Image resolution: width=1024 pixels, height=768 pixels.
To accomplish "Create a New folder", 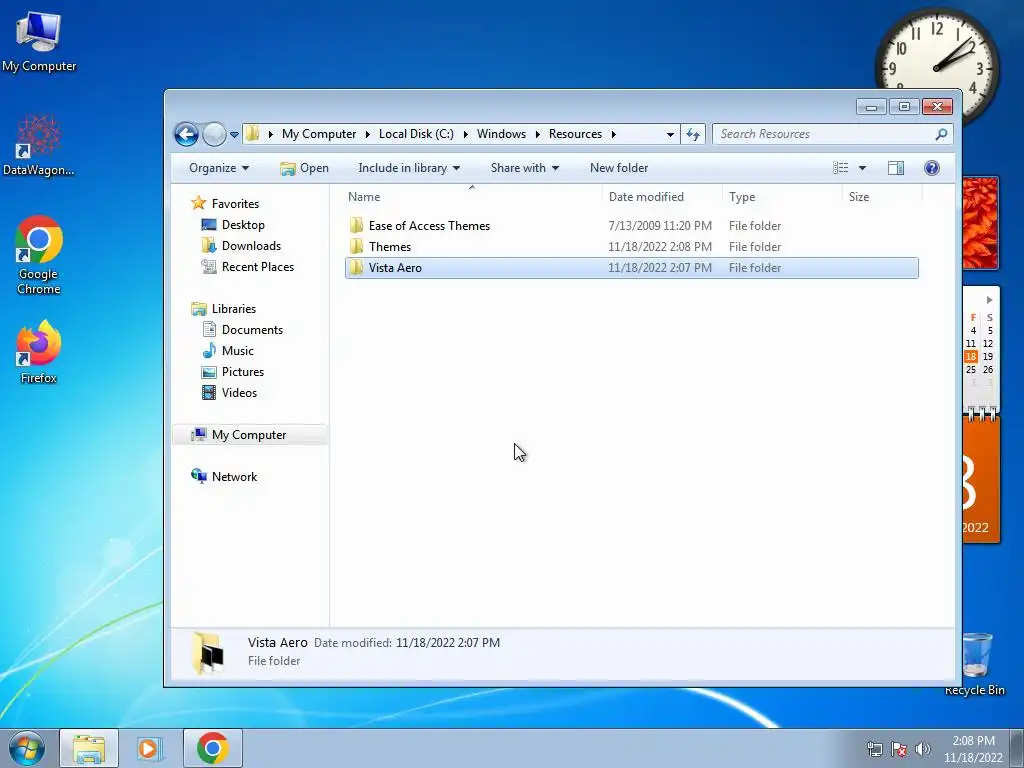I will pyautogui.click(x=618, y=168).
